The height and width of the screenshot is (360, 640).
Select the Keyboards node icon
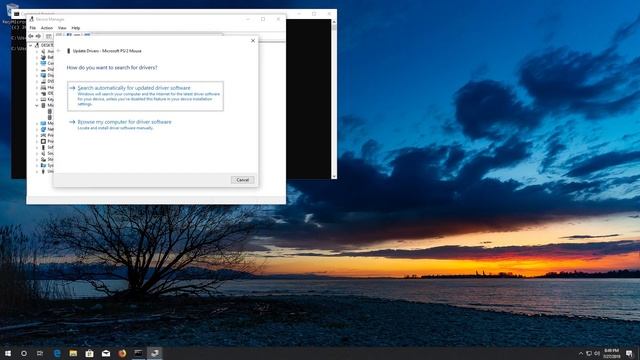pyautogui.click(x=43, y=99)
